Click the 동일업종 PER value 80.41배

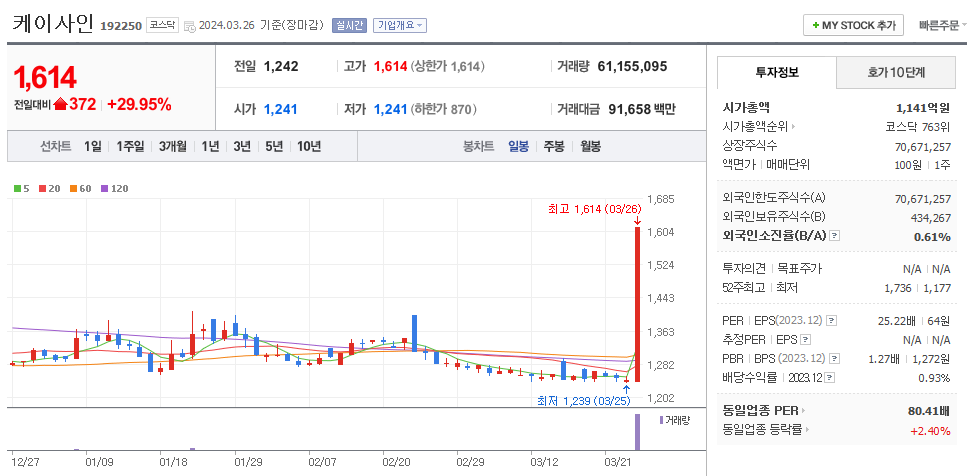pos(929,411)
